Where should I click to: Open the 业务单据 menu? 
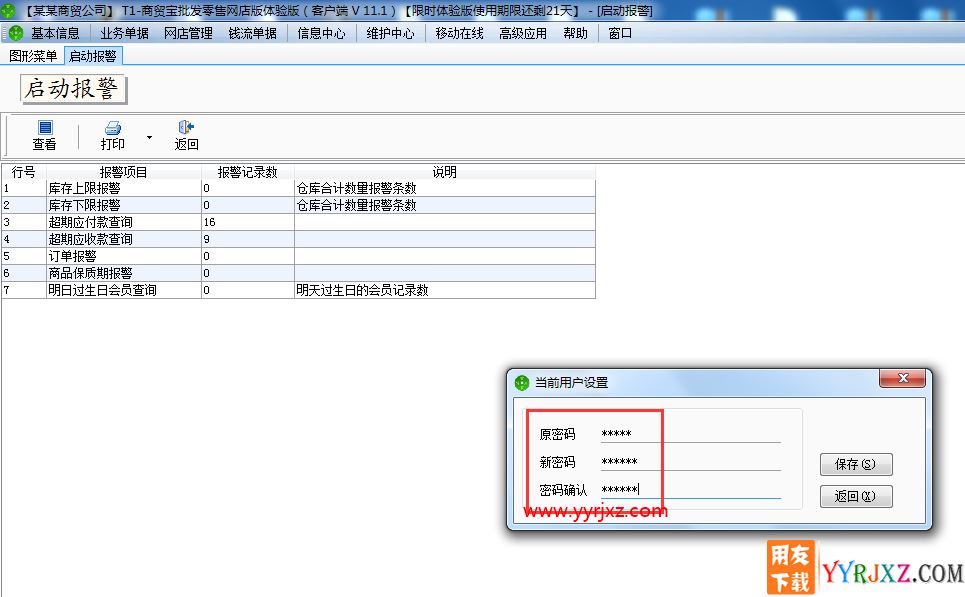tap(125, 33)
